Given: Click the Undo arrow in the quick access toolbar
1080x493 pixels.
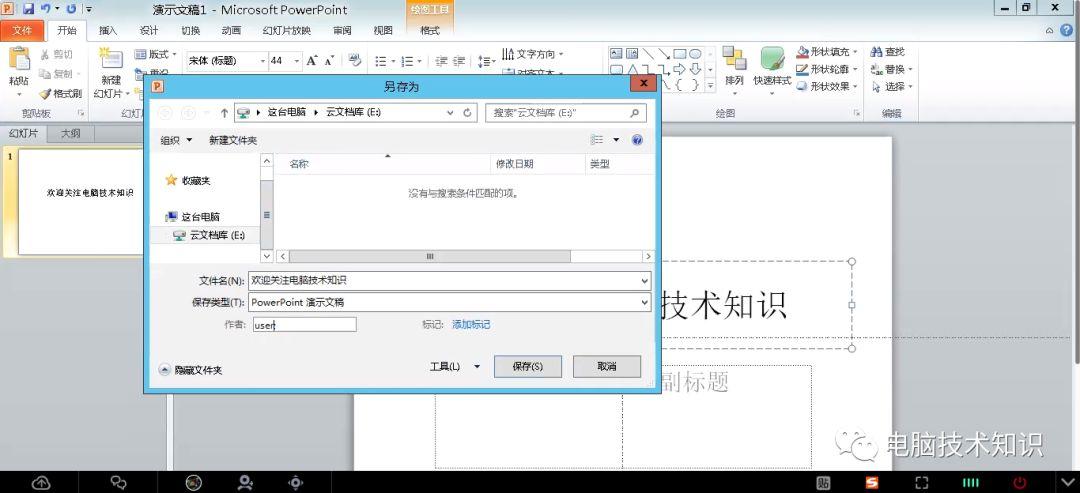Looking at the screenshot, I should (x=45, y=9).
